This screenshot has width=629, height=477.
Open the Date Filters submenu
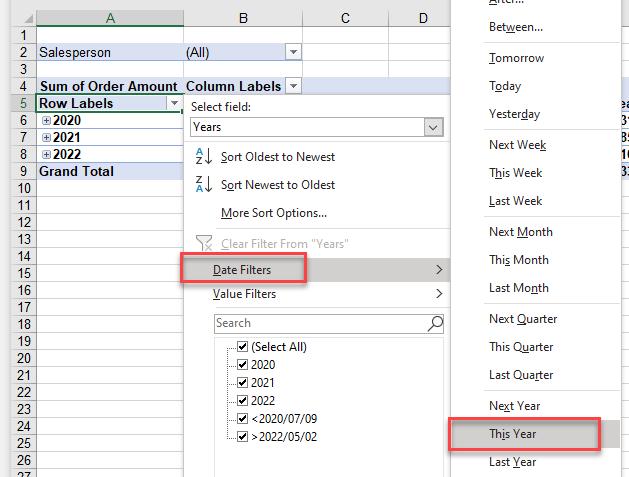242,269
